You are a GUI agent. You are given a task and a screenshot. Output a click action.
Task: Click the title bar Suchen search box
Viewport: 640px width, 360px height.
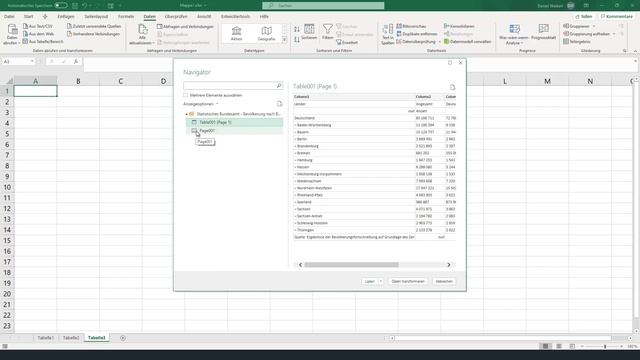323,6
